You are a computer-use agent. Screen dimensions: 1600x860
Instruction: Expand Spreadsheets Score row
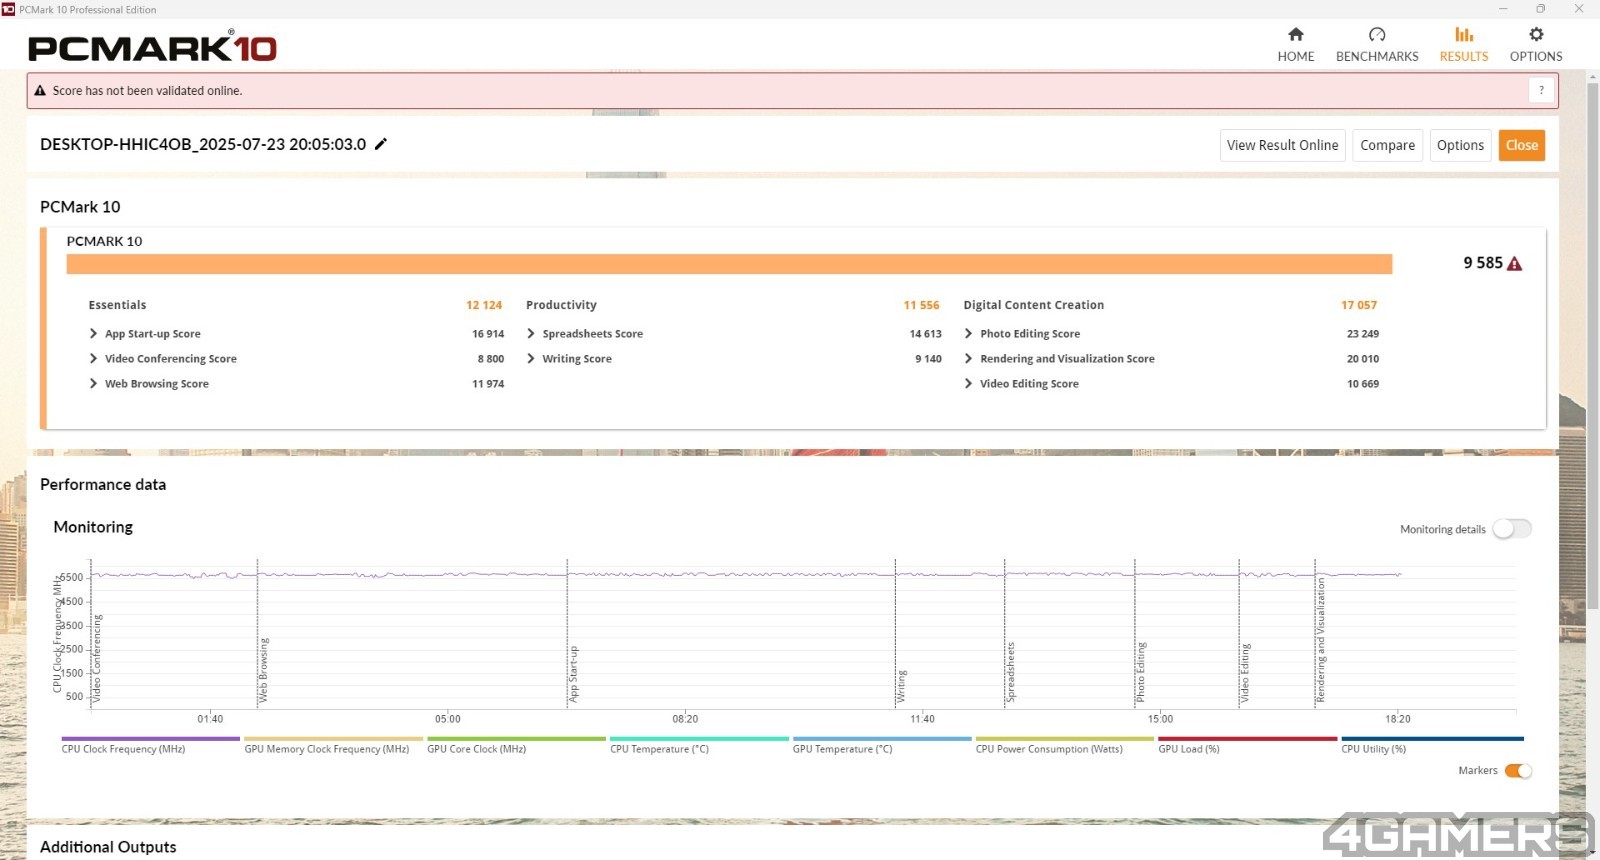[531, 334]
